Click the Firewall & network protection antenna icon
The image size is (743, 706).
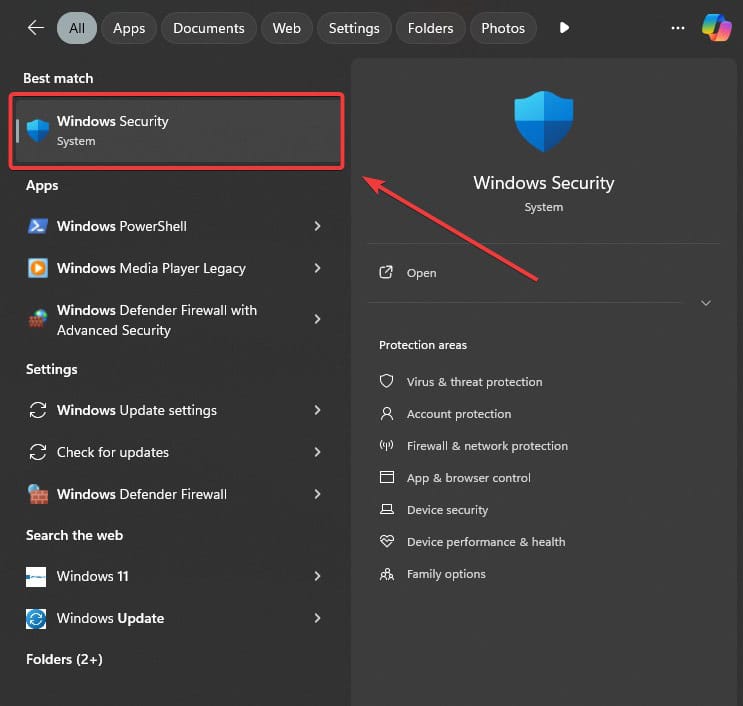[387, 445]
